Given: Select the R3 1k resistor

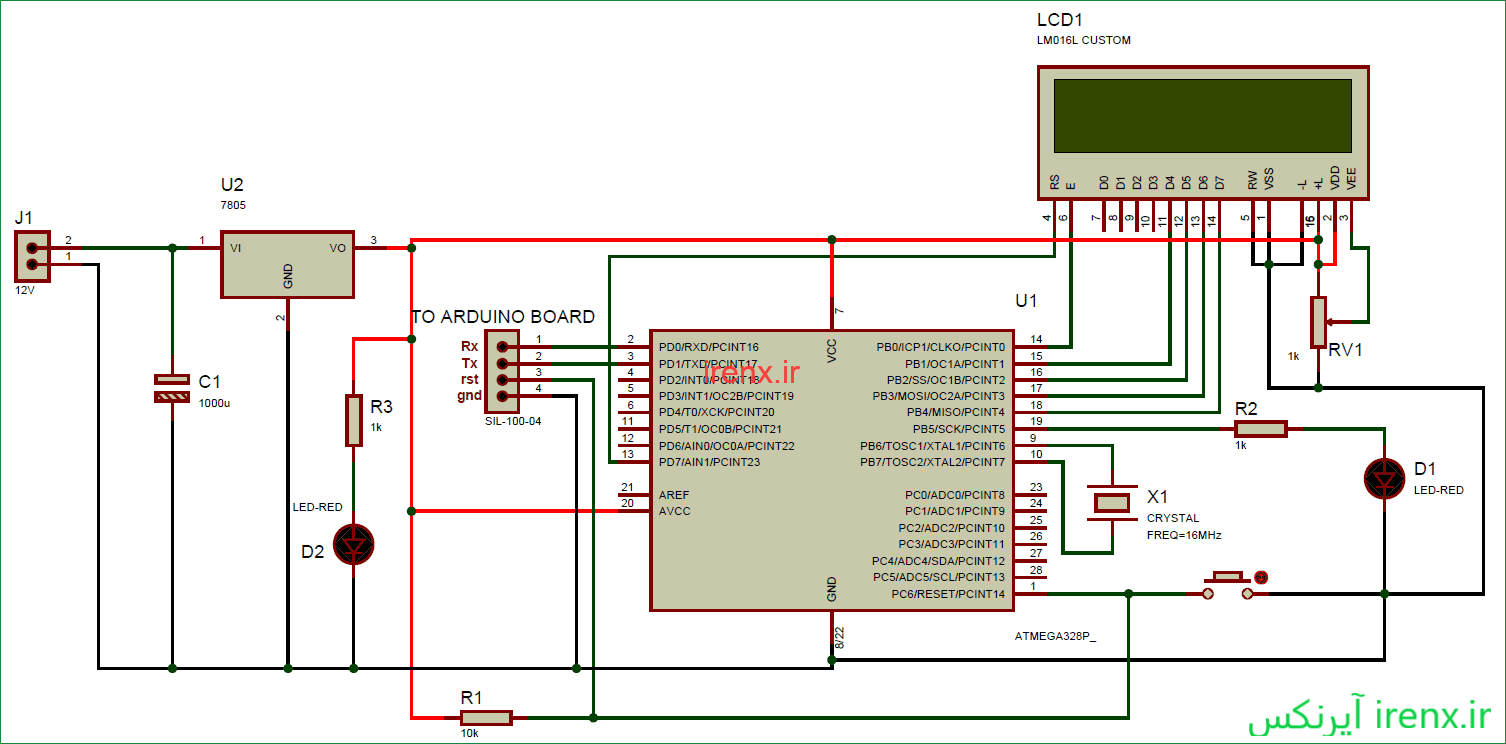Looking at the screenshot, I should pos(353,420).
